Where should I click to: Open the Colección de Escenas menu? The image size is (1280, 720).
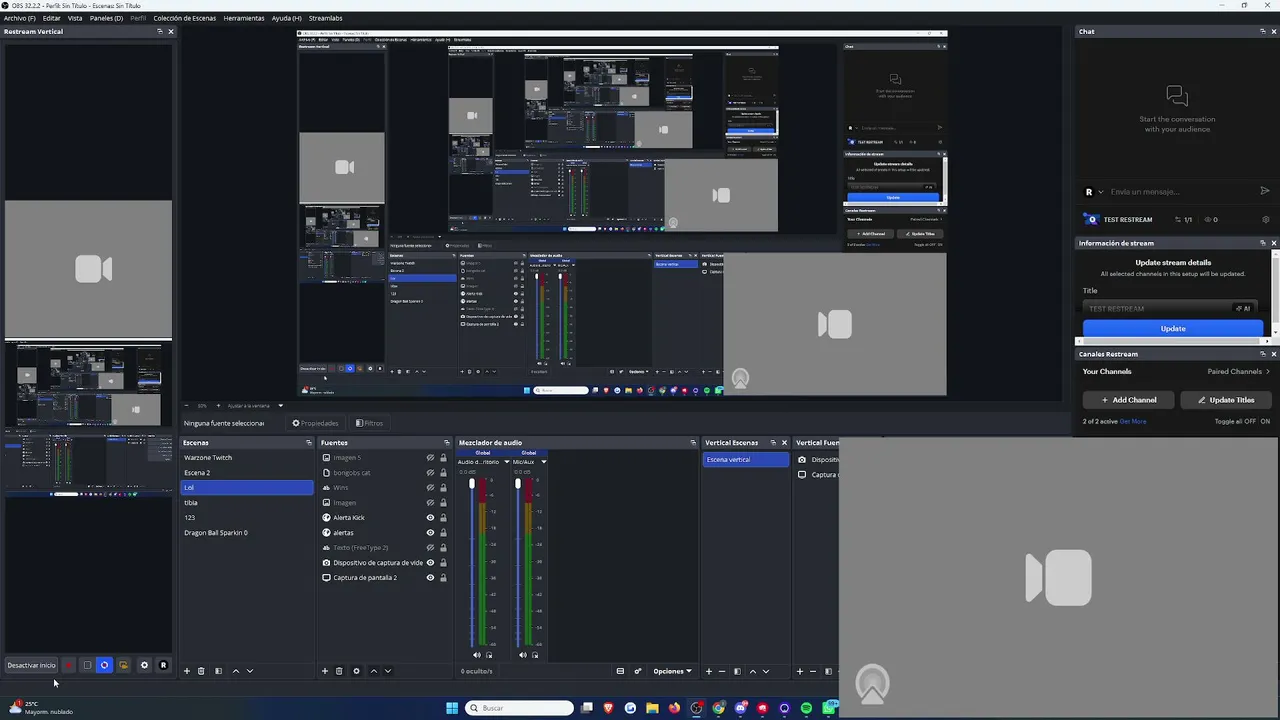click(184, 18)
